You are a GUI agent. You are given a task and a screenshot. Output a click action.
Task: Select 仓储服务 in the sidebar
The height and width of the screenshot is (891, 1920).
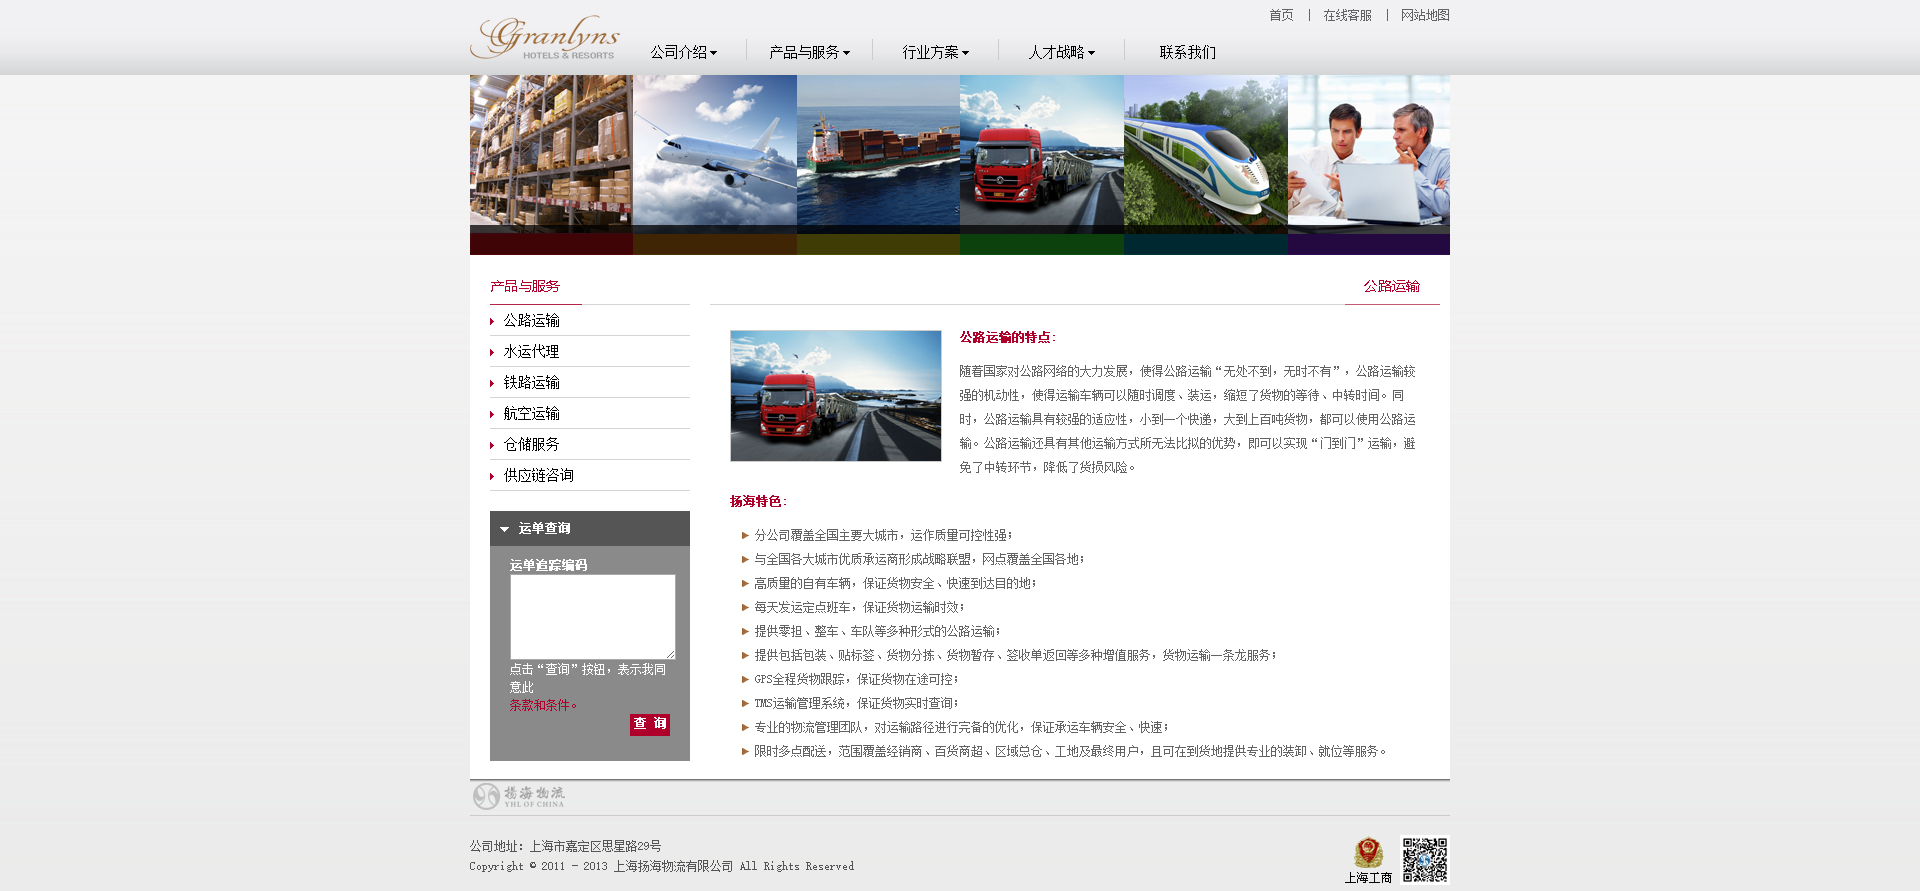(531, 445)
